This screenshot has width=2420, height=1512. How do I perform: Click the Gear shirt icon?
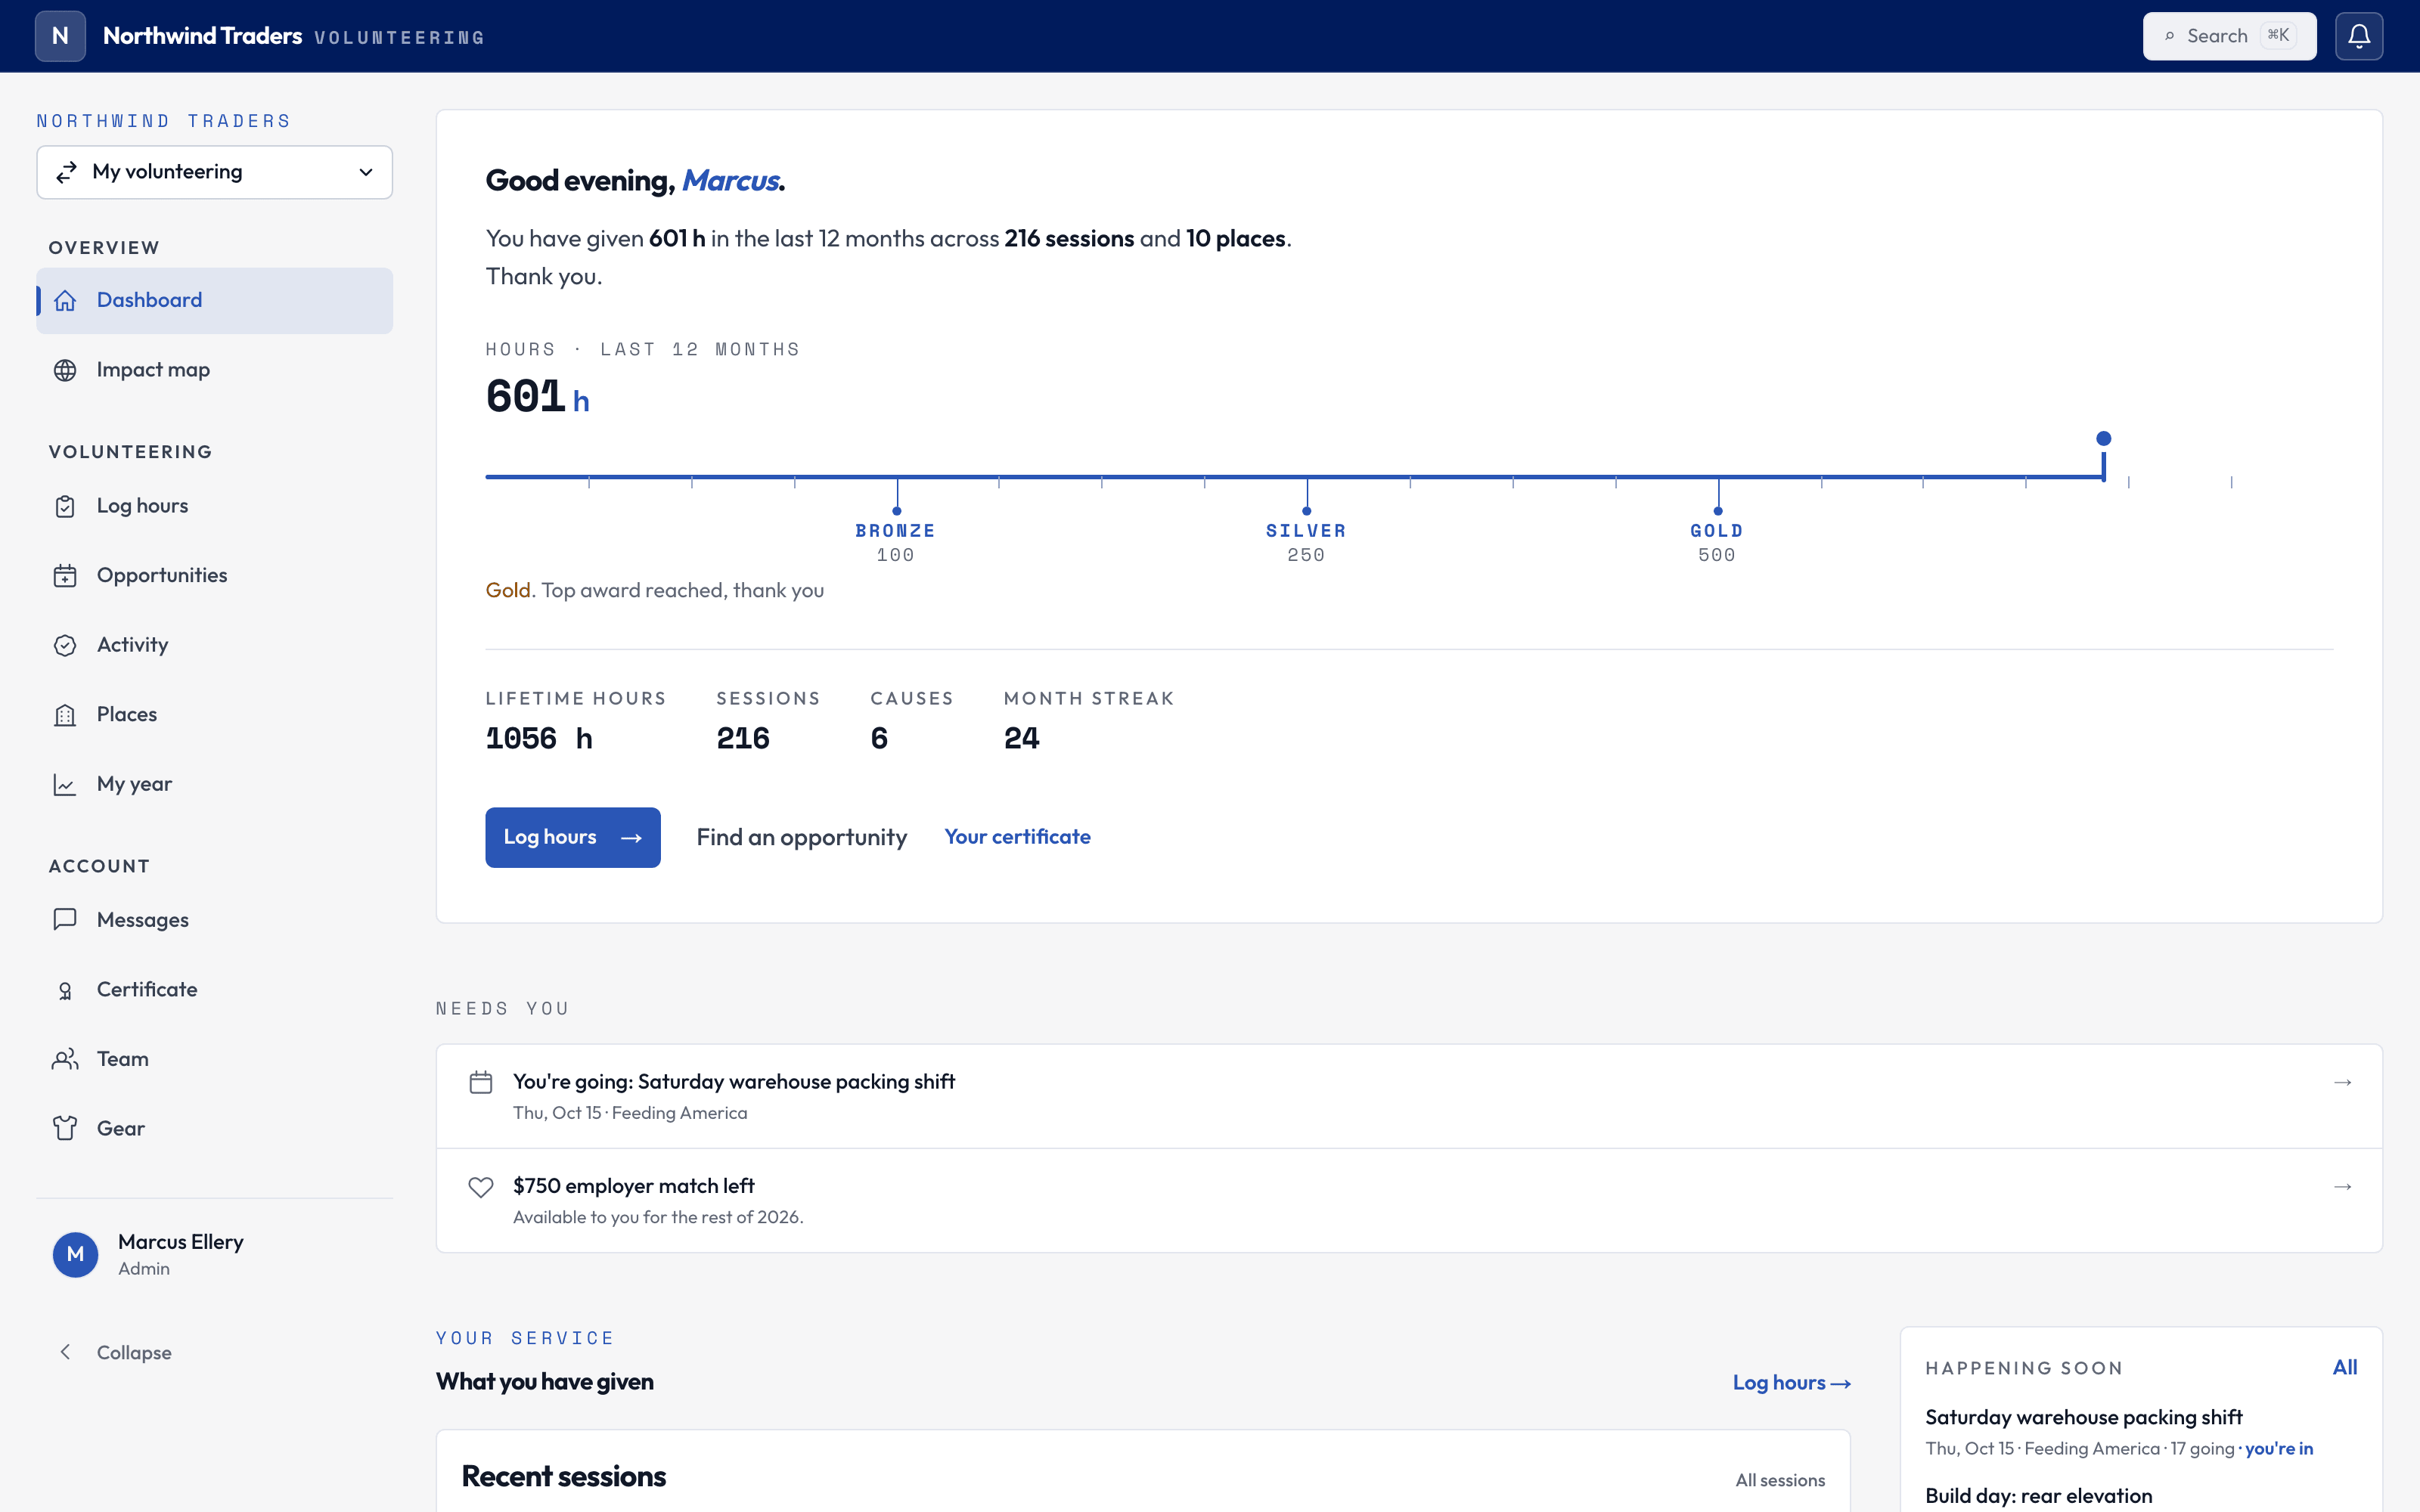pyautogui.click(x=65, y=1128)
